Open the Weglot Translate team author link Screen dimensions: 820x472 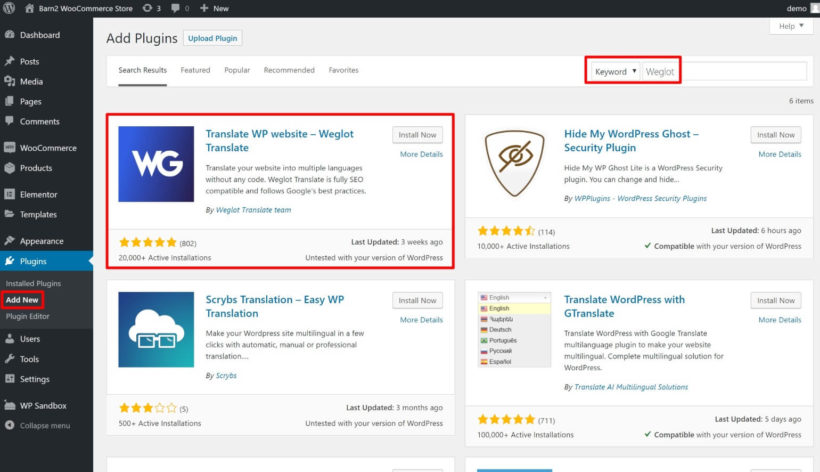(254, 210)
